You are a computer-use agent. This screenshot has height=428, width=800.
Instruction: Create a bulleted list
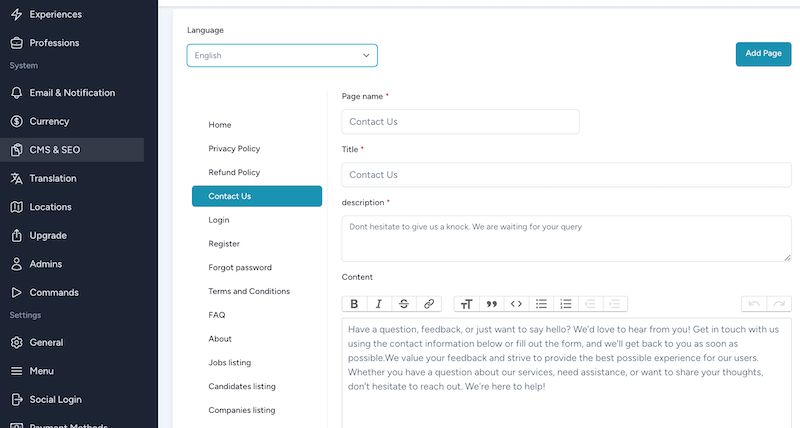[541, 304]
